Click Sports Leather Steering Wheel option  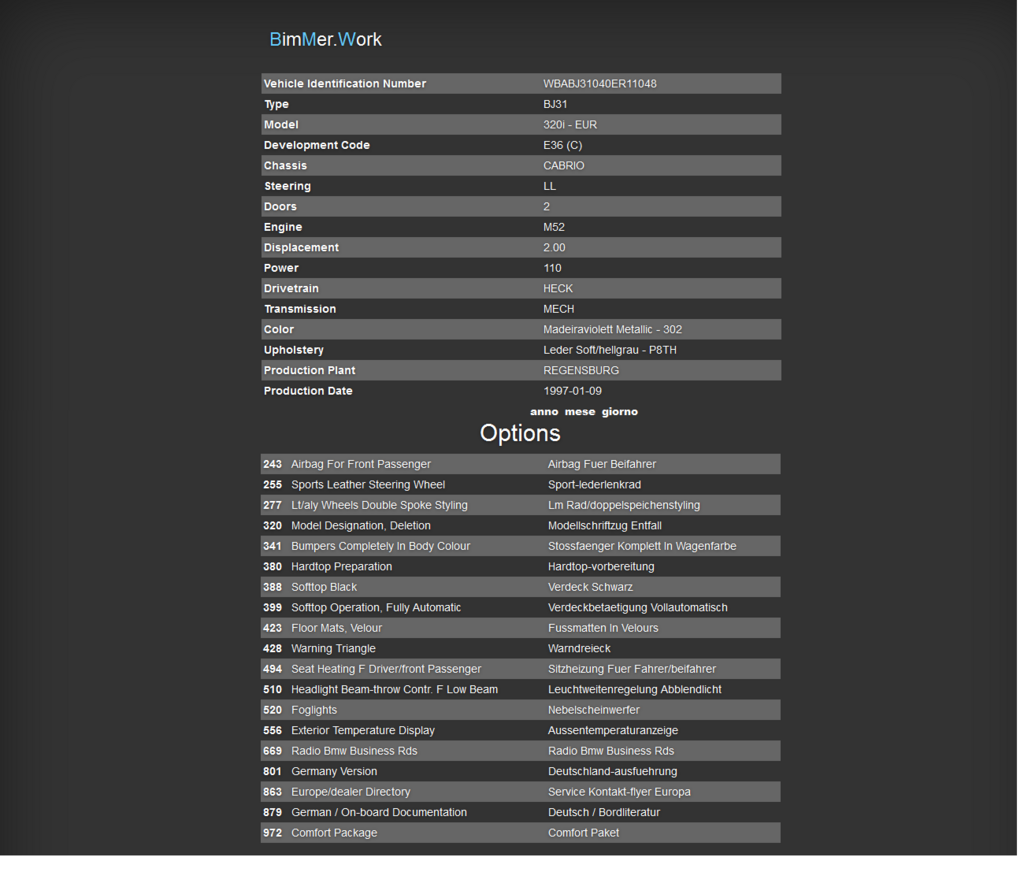368,485
